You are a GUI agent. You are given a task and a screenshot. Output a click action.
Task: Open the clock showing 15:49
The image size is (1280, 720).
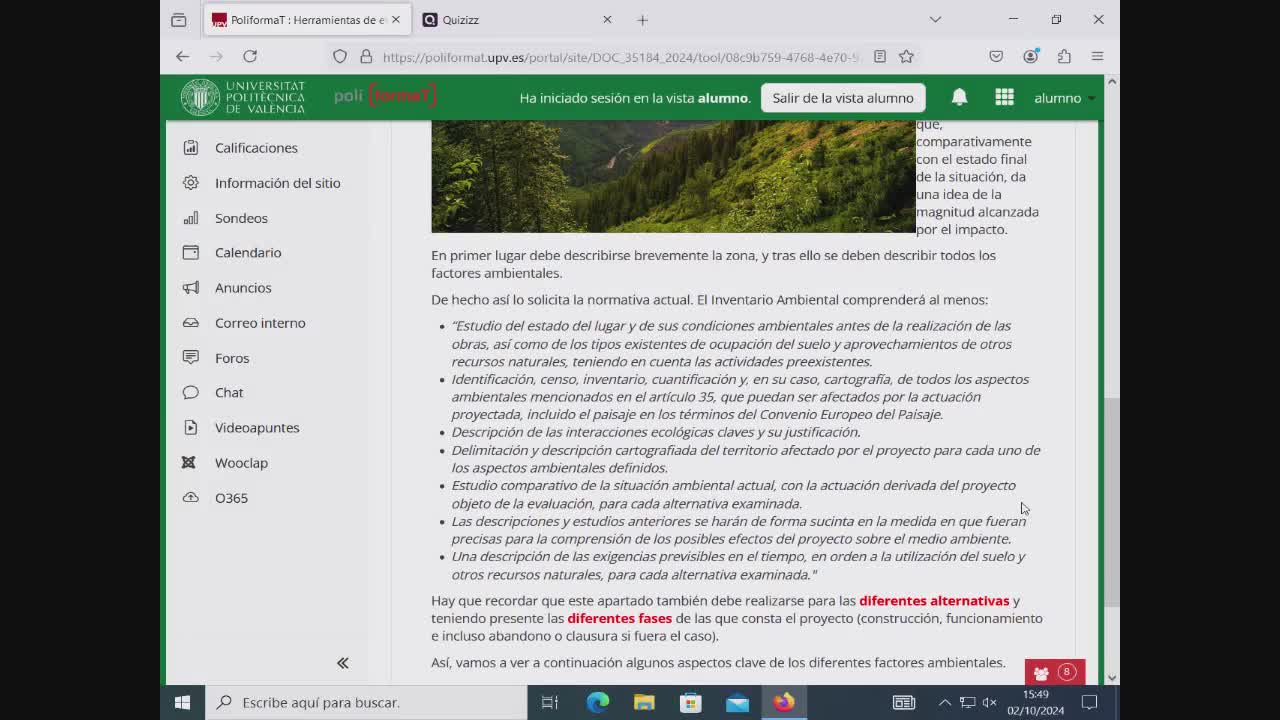[1036, 702]
